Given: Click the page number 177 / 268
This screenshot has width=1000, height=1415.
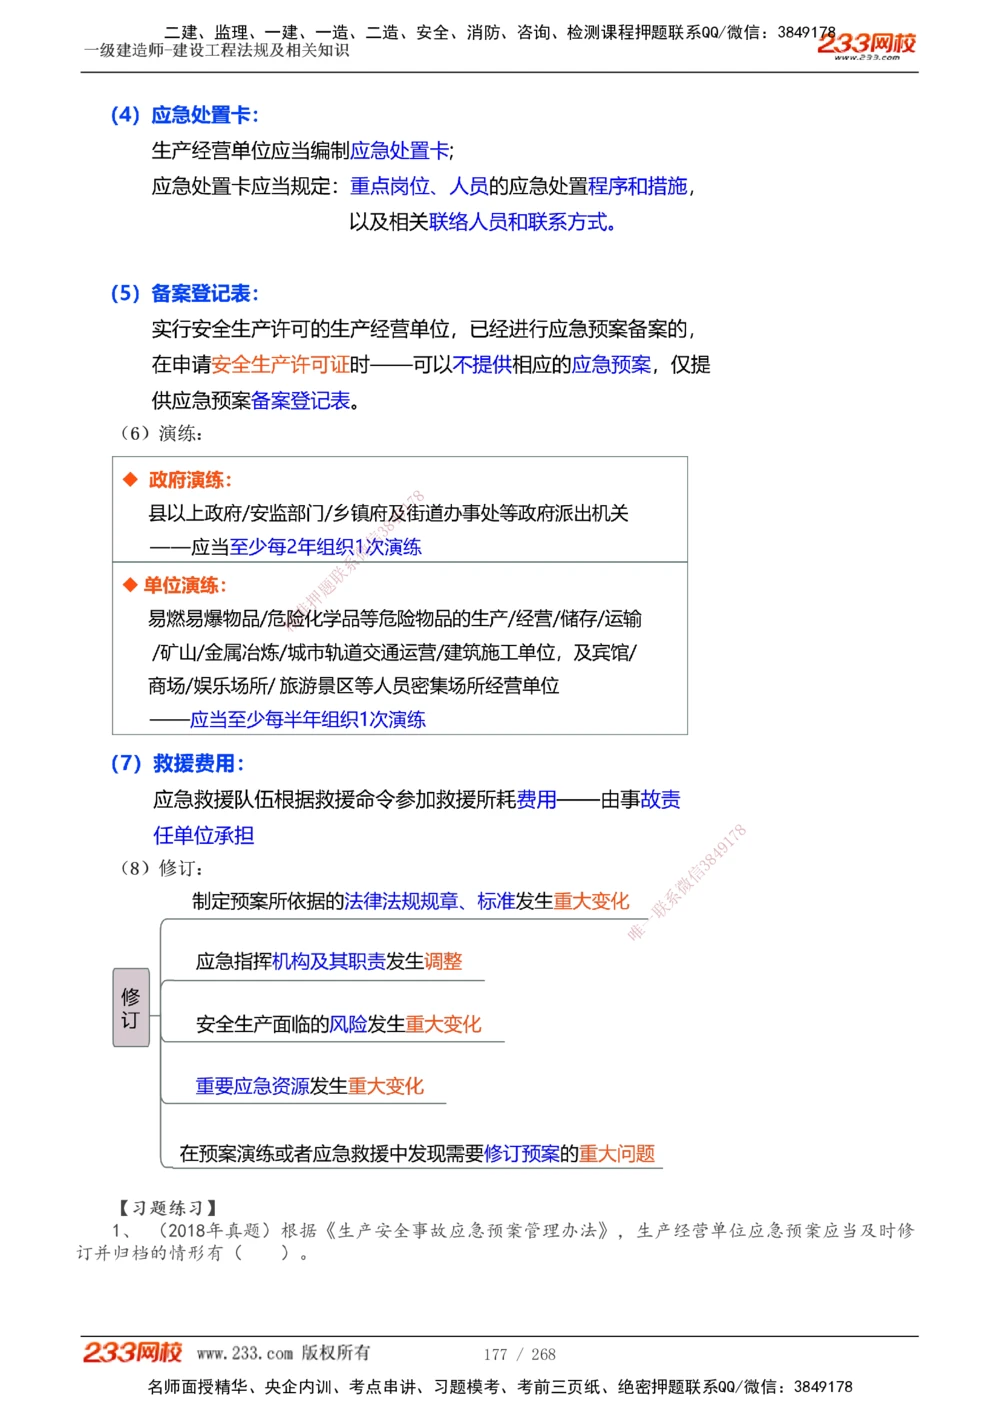Looking at the screenshot, I should [x=520, y=1354].
